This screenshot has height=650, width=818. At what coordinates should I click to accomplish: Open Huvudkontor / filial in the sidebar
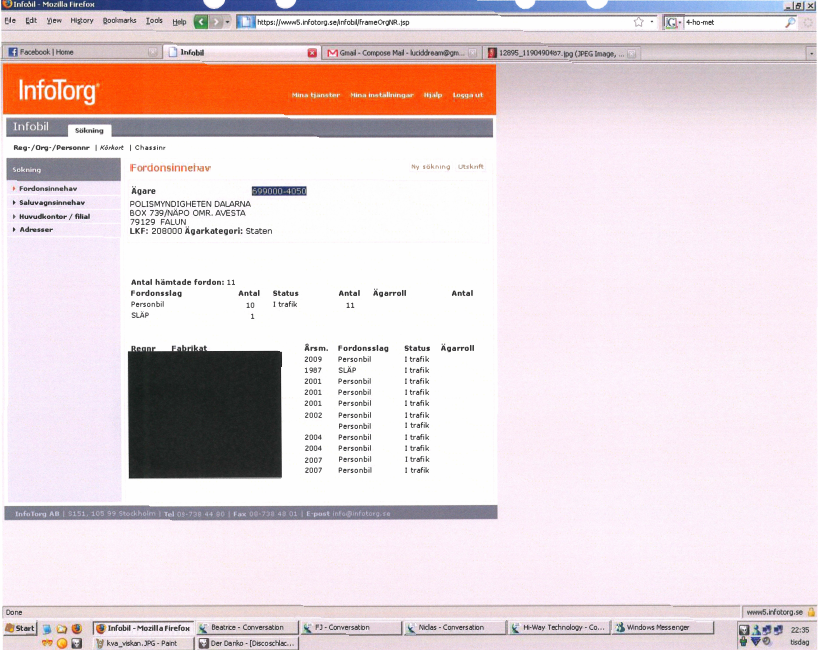click(54, 216)
